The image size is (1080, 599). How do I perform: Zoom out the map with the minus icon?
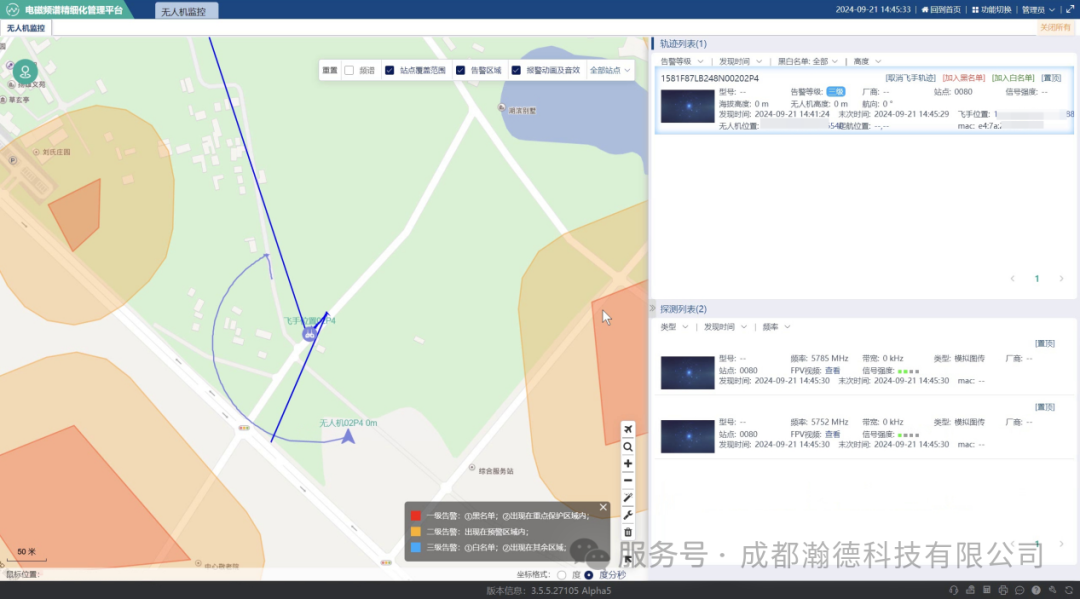(x=627, y=481)
